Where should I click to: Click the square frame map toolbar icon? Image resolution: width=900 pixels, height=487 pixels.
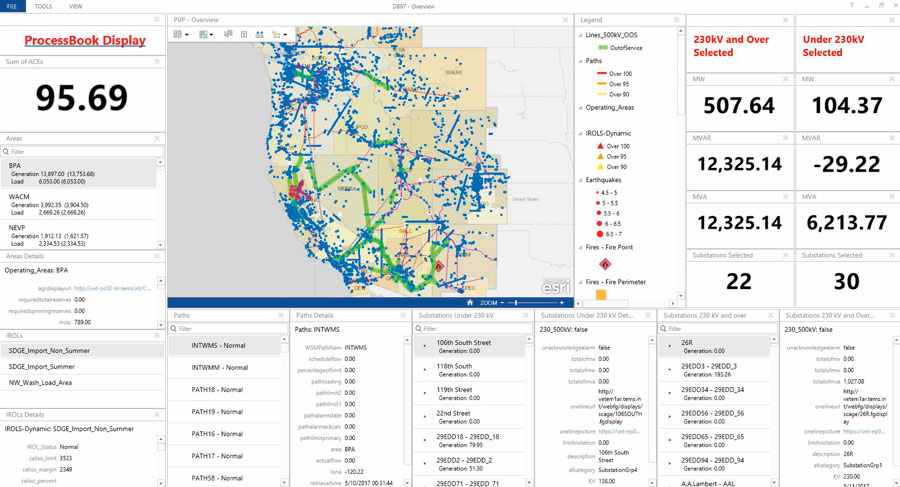244,35
